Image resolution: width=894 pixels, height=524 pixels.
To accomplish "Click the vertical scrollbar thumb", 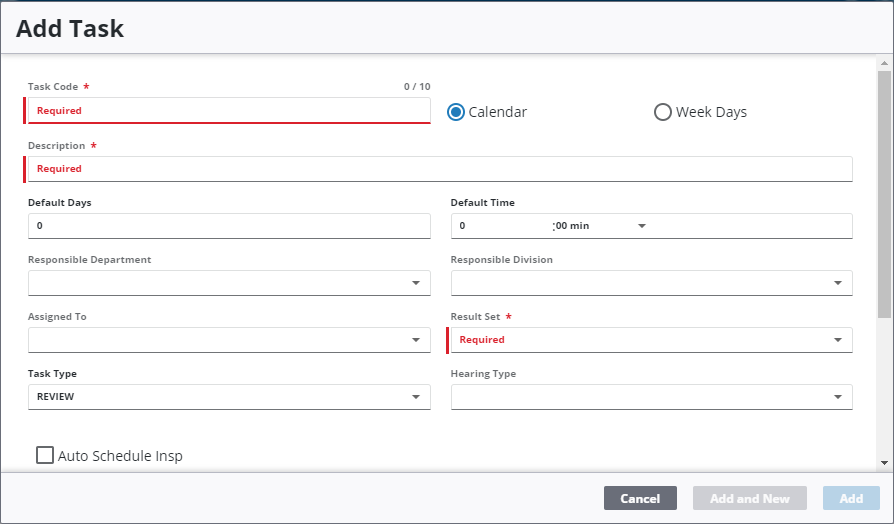I will [883, 190].
